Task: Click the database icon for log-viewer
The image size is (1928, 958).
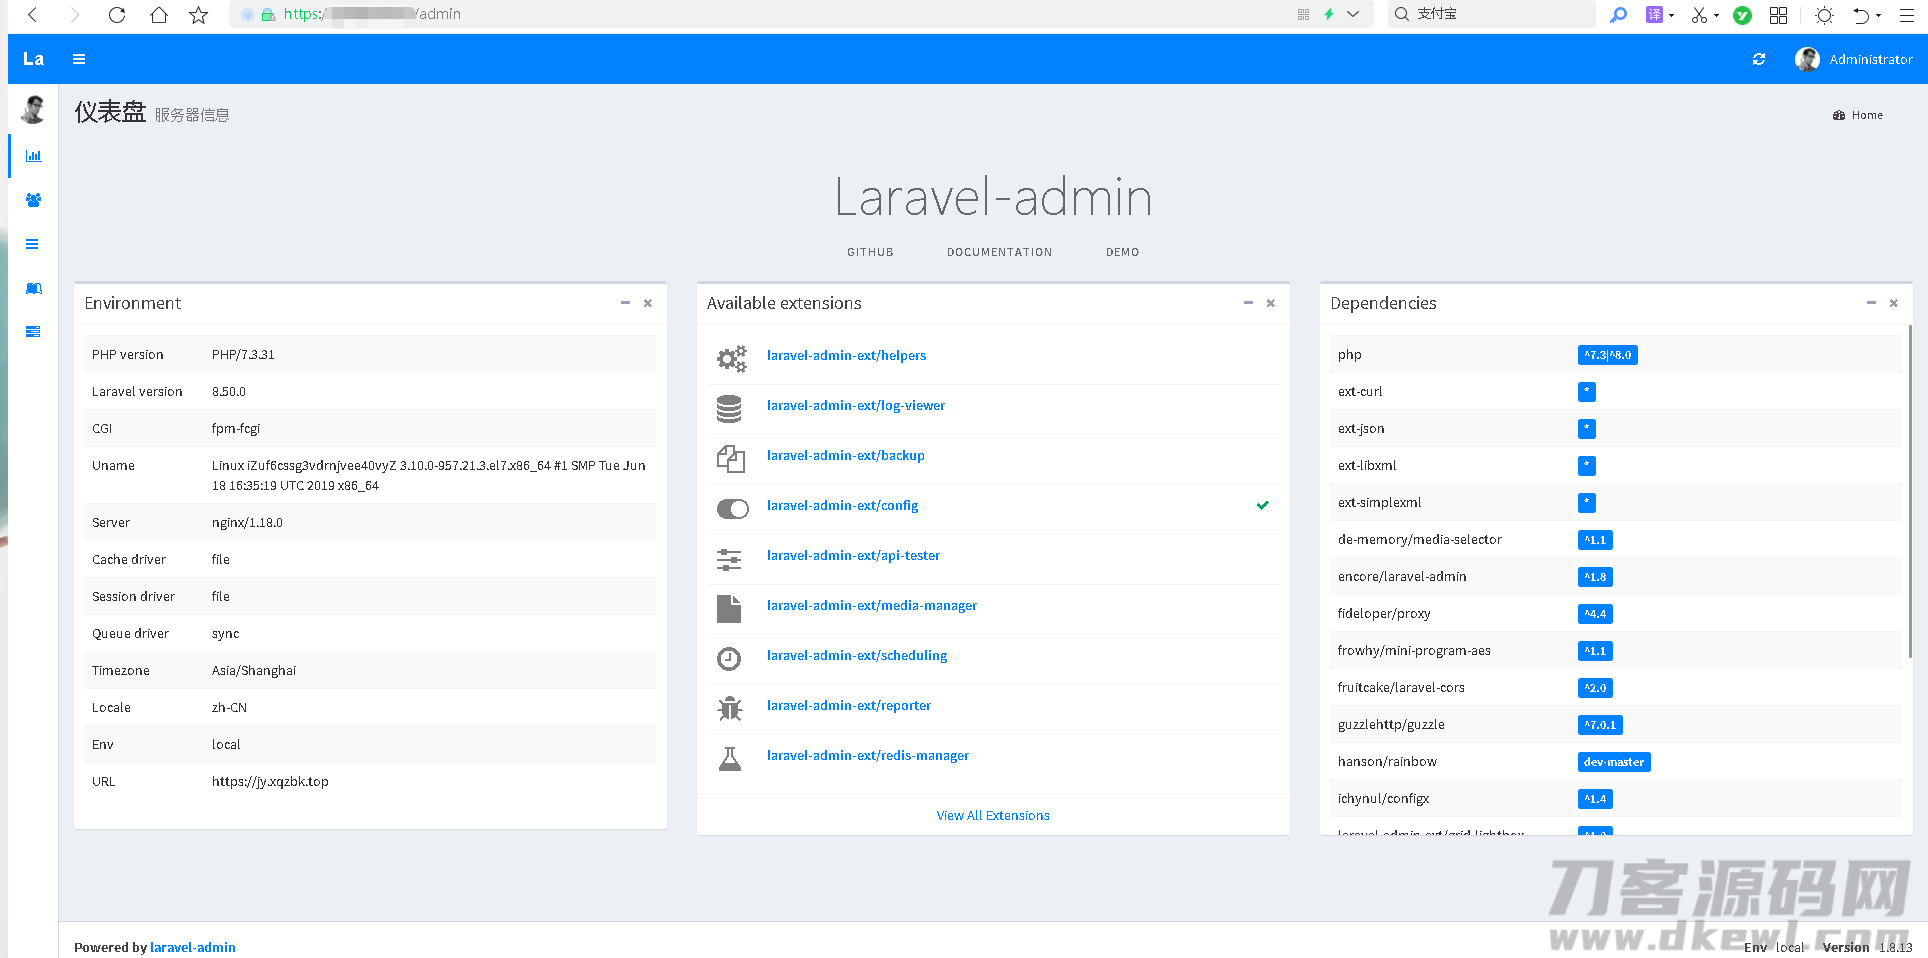Action: (x=729, y=408)
